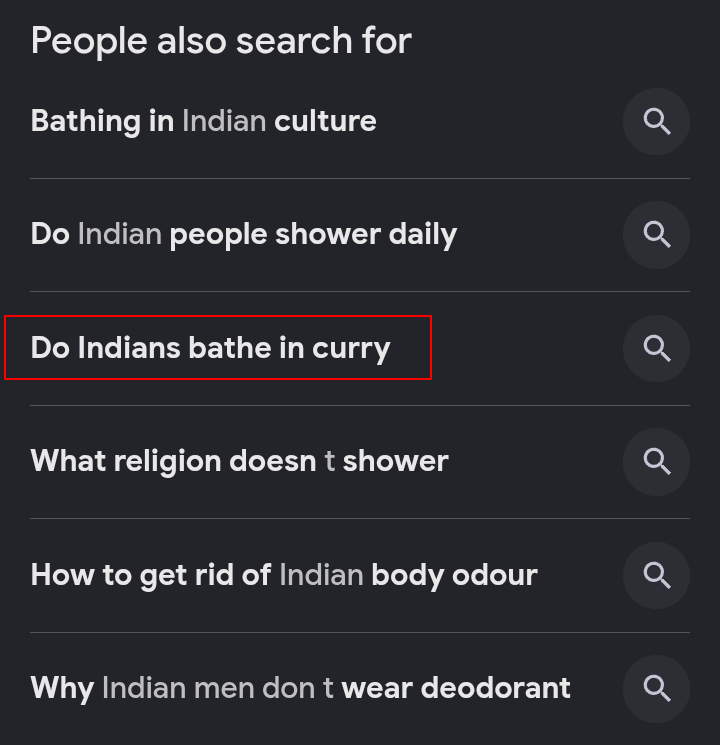Click the bold word culture in first suggestion
720x745 pixels.
326,121
